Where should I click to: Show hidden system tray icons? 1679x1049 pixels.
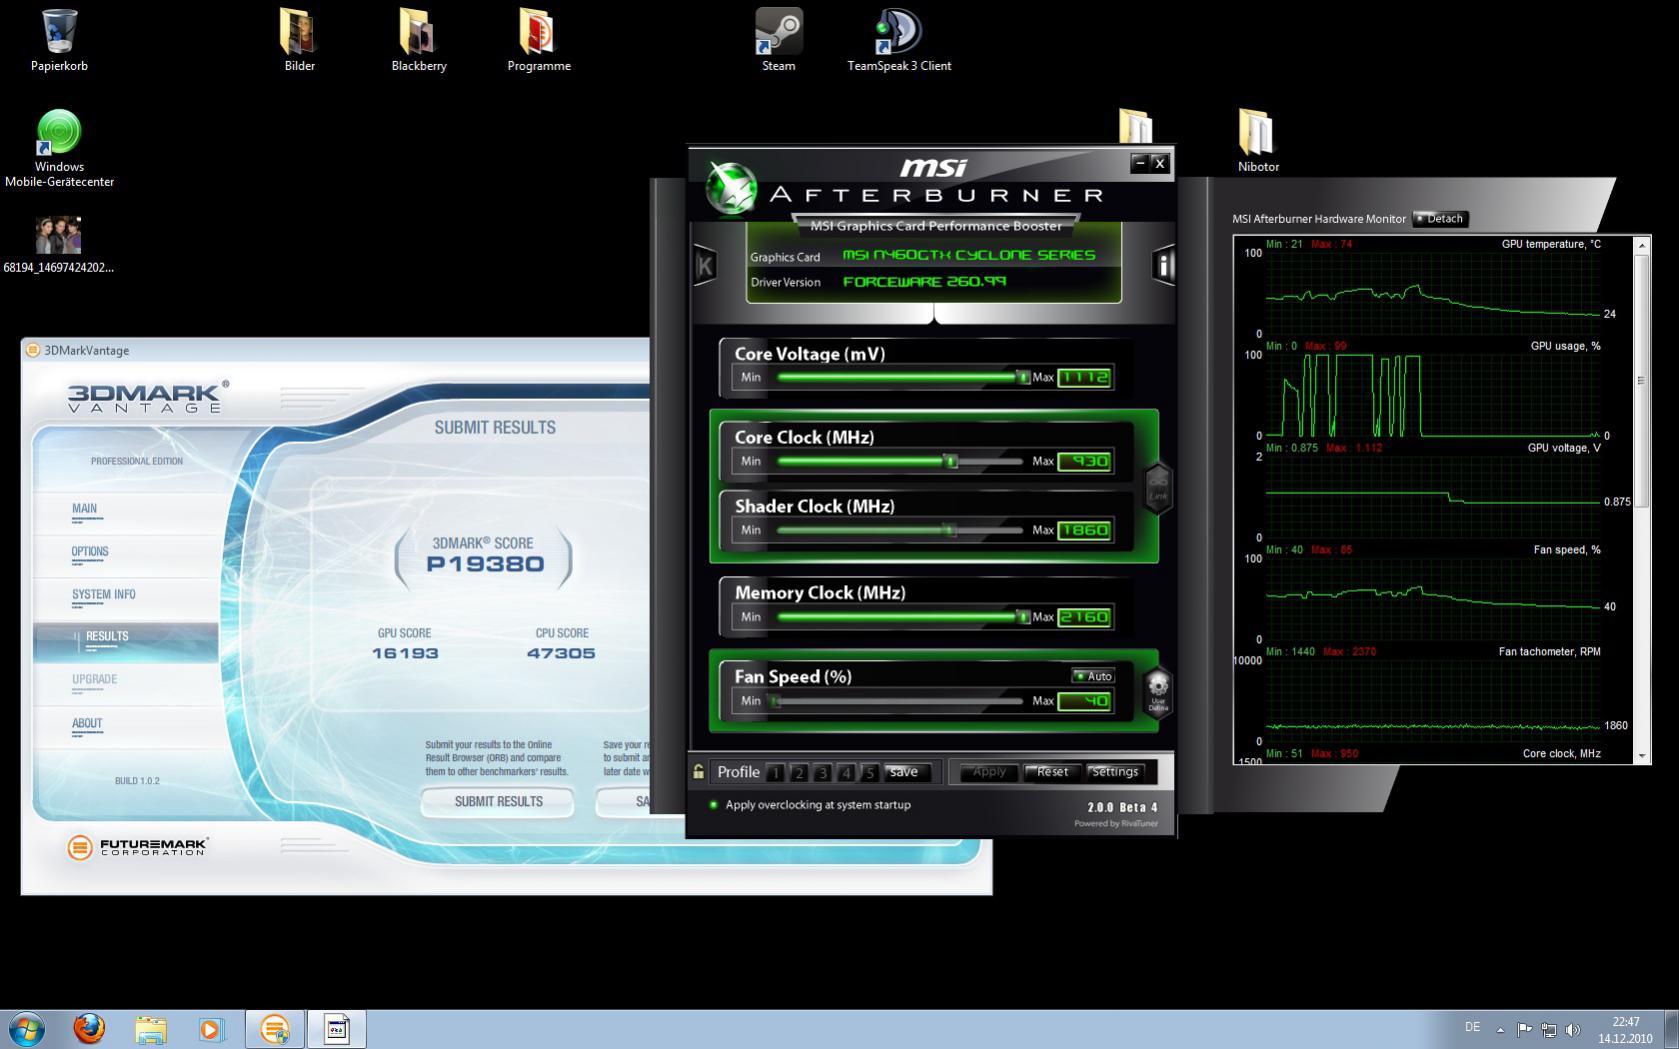point(1500,1029)
